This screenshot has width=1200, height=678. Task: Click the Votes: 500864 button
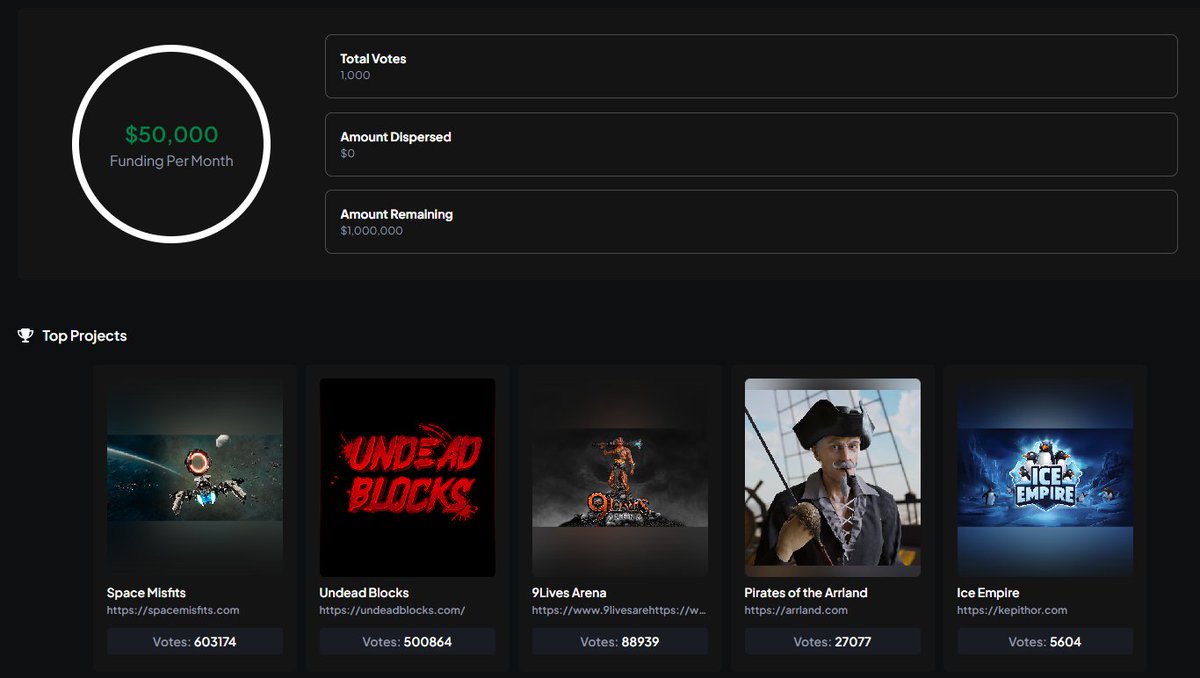point(407,642)
